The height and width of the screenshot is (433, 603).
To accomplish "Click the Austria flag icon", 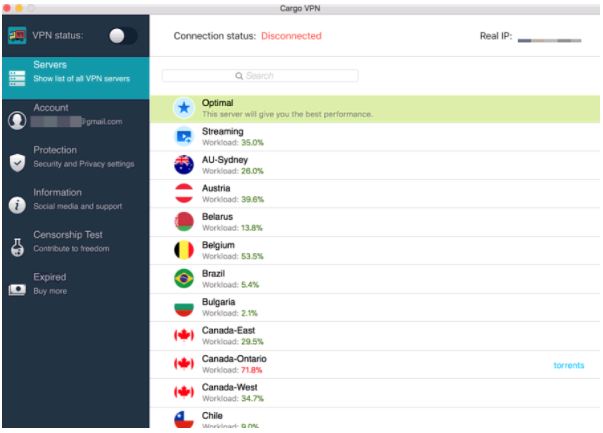I will tap(184, 193).
